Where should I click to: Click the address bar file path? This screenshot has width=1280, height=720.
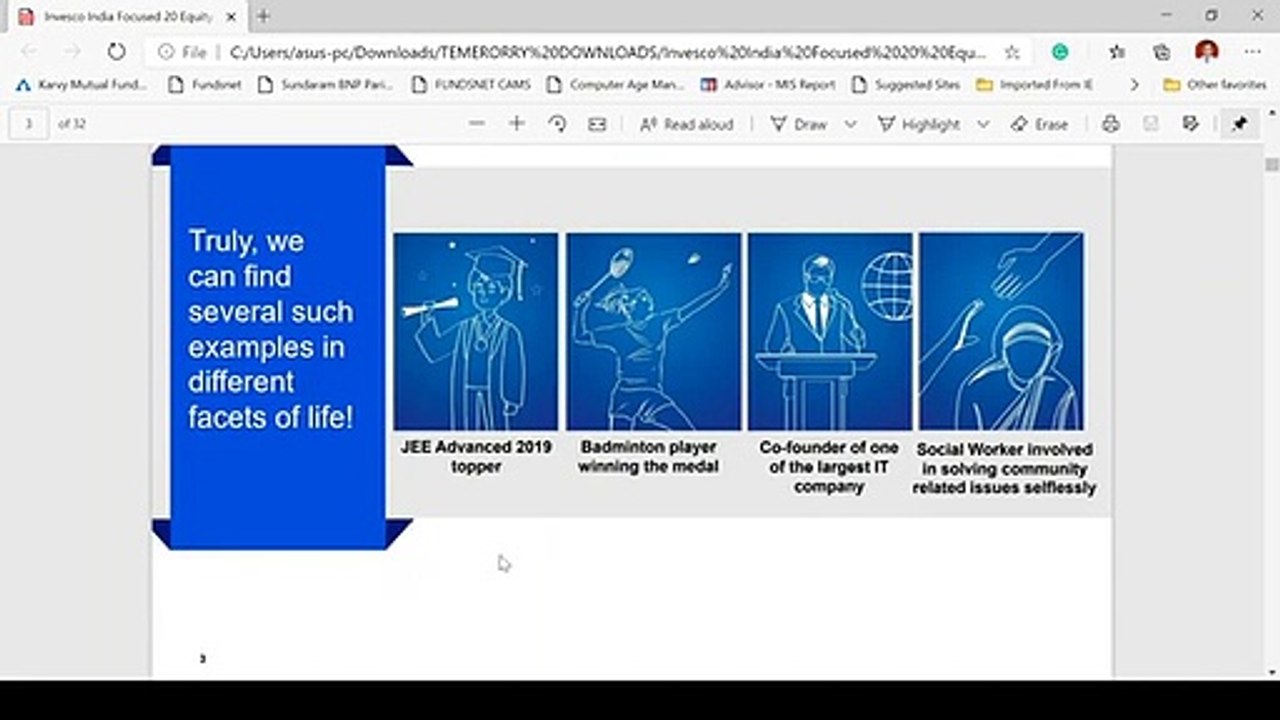[607, 52]
